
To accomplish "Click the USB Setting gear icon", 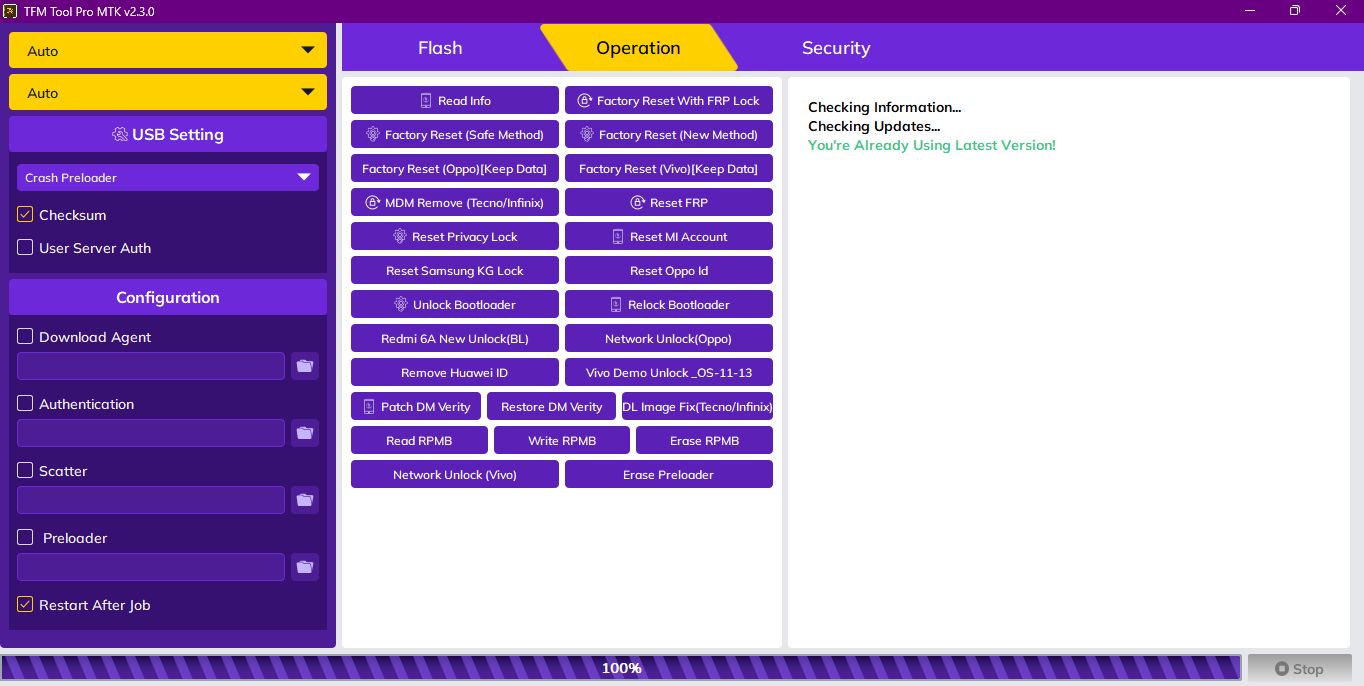I will [x=120, y=135].
